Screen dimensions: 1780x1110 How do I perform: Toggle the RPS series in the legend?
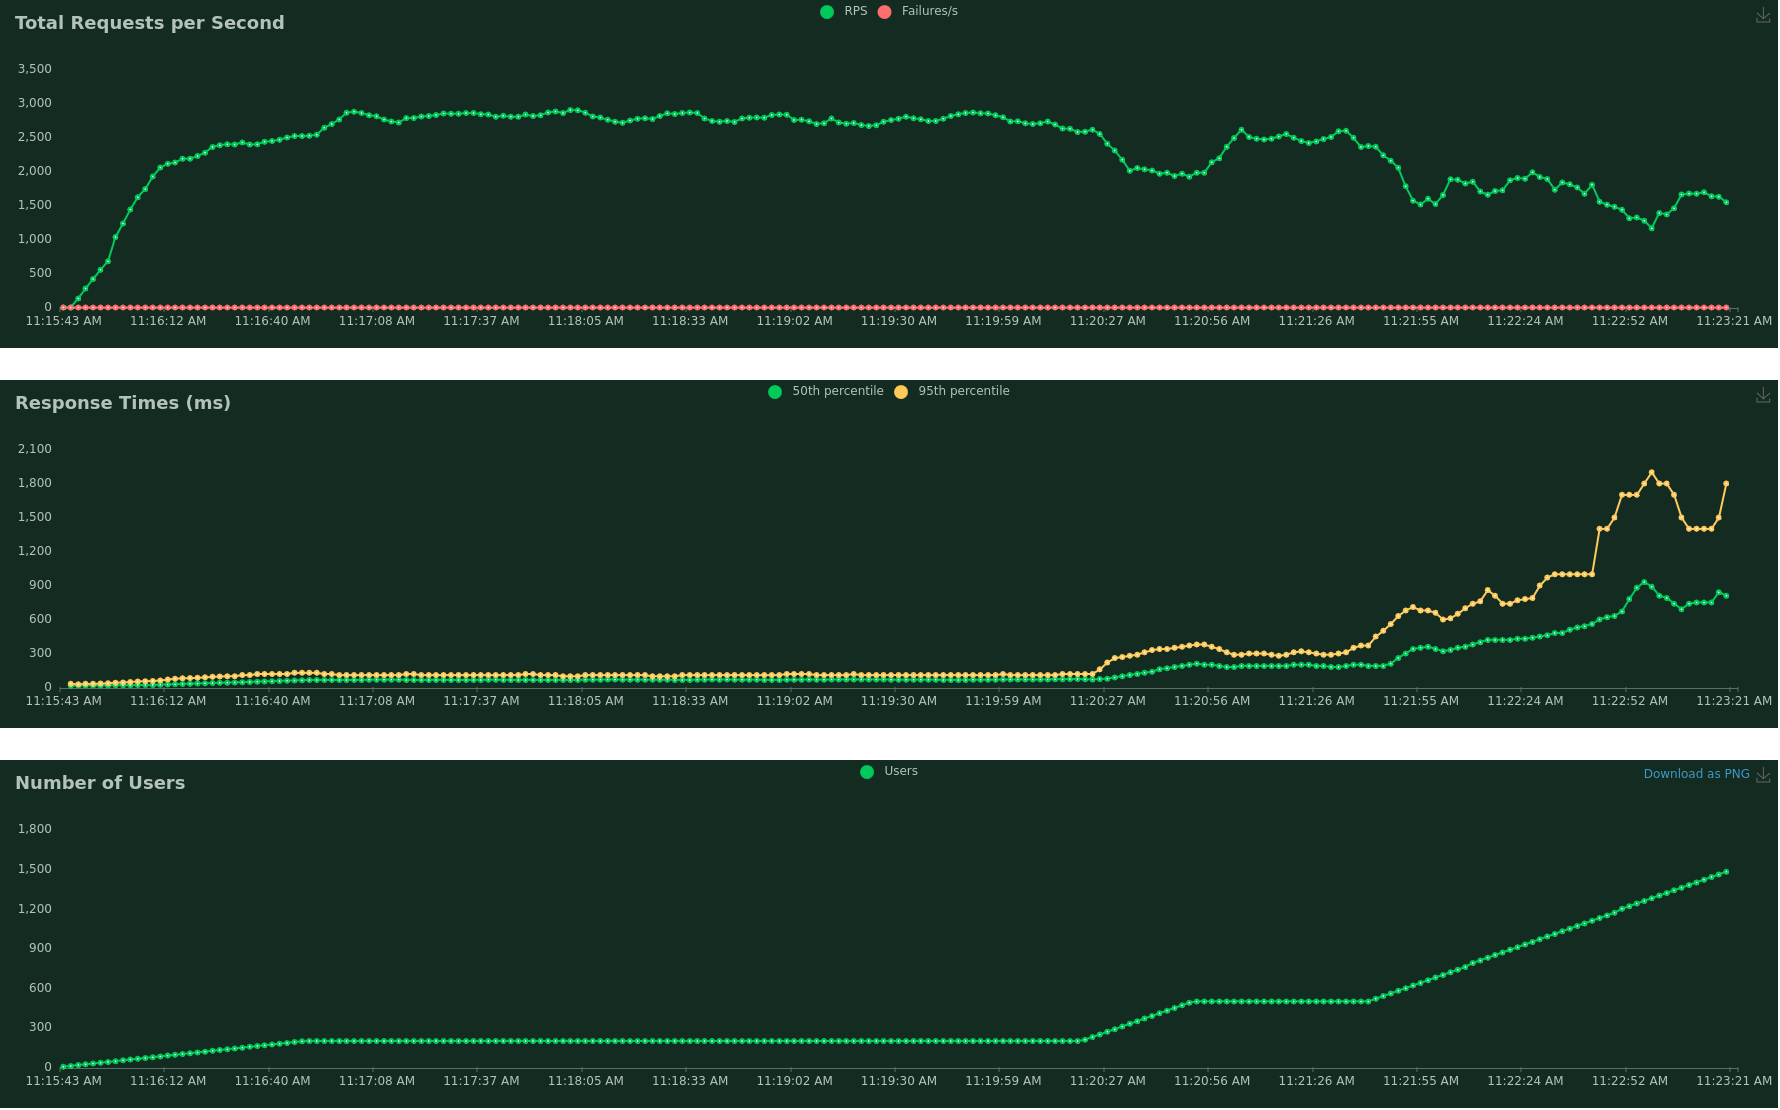point(844,11)
